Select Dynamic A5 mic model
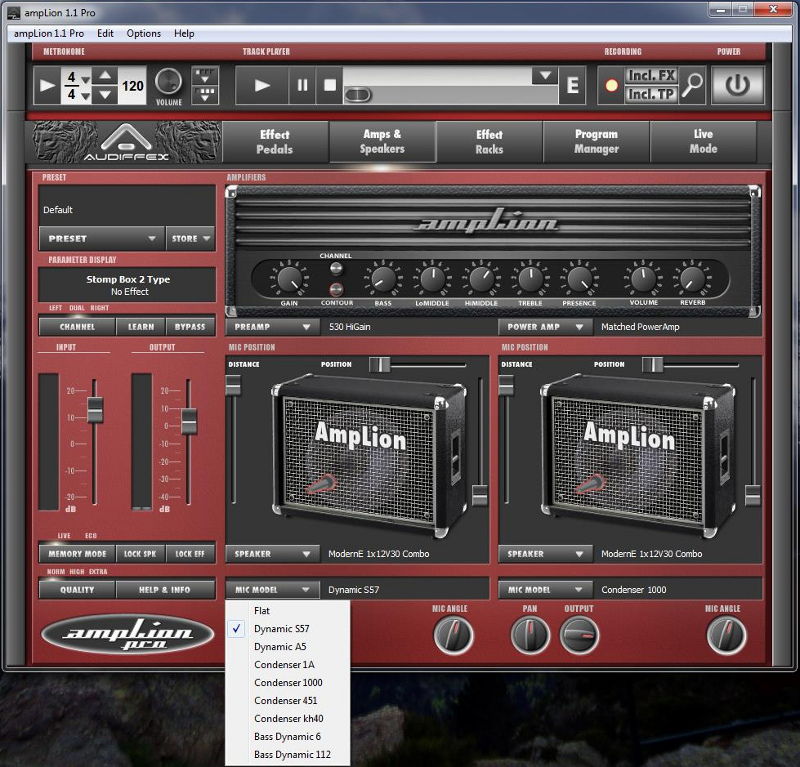Viewport: 800px width, 767px height. 288,647
